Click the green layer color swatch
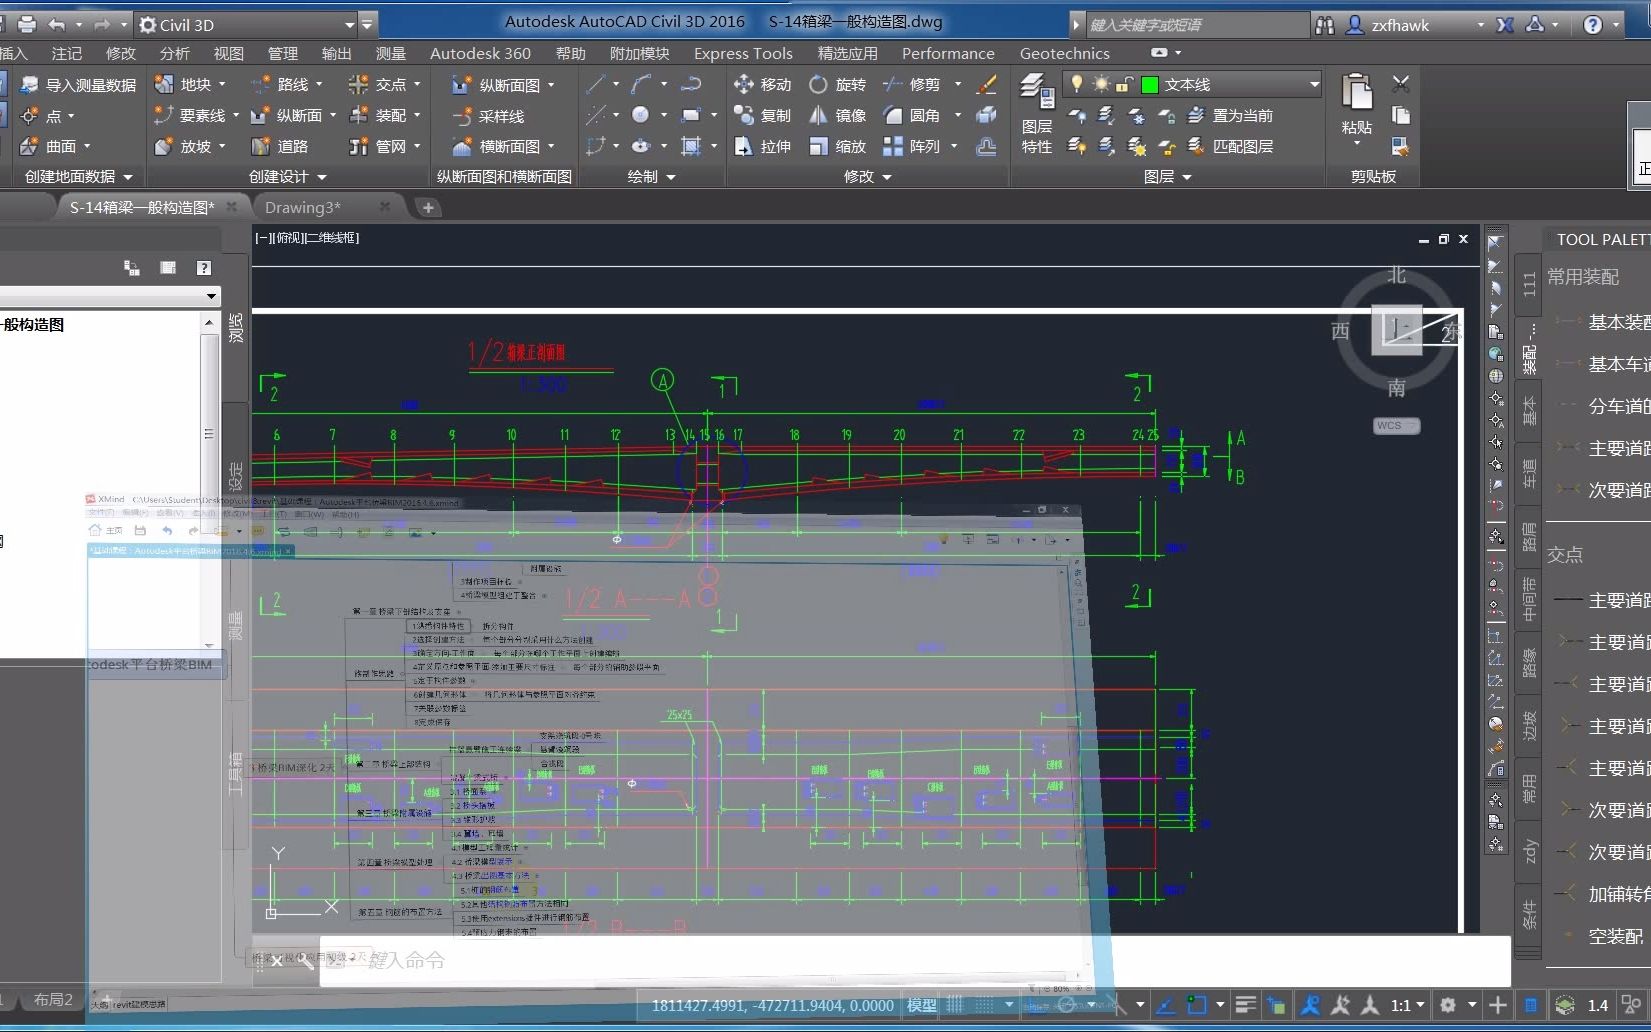This screenshot has width=1651, height=1032. [1149, 84]
